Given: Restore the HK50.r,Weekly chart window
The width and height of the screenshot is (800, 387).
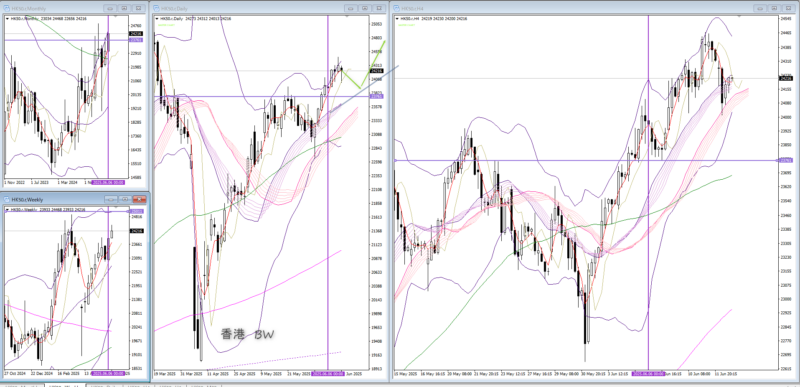Looking at the screenshot, I should [124, 199].
